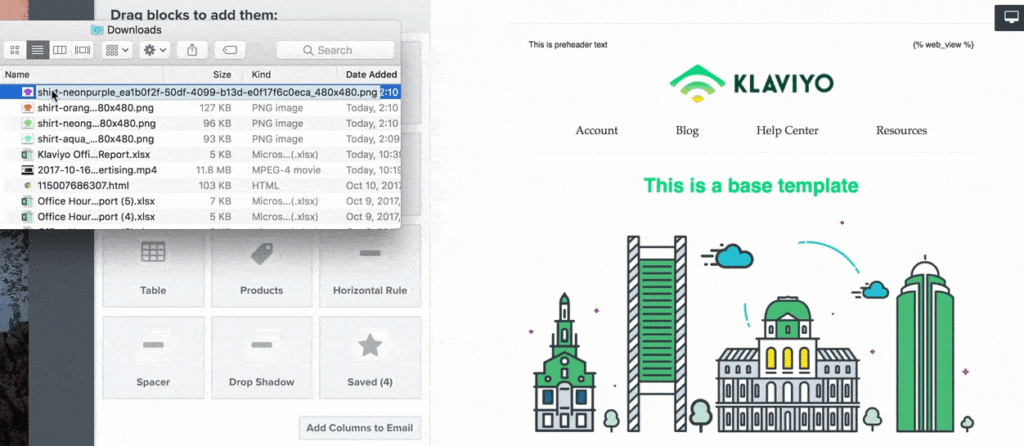Viewport: 1024px width, 446px height.
Task: Open the Finder gear action menu
Action: click(155, 50)
